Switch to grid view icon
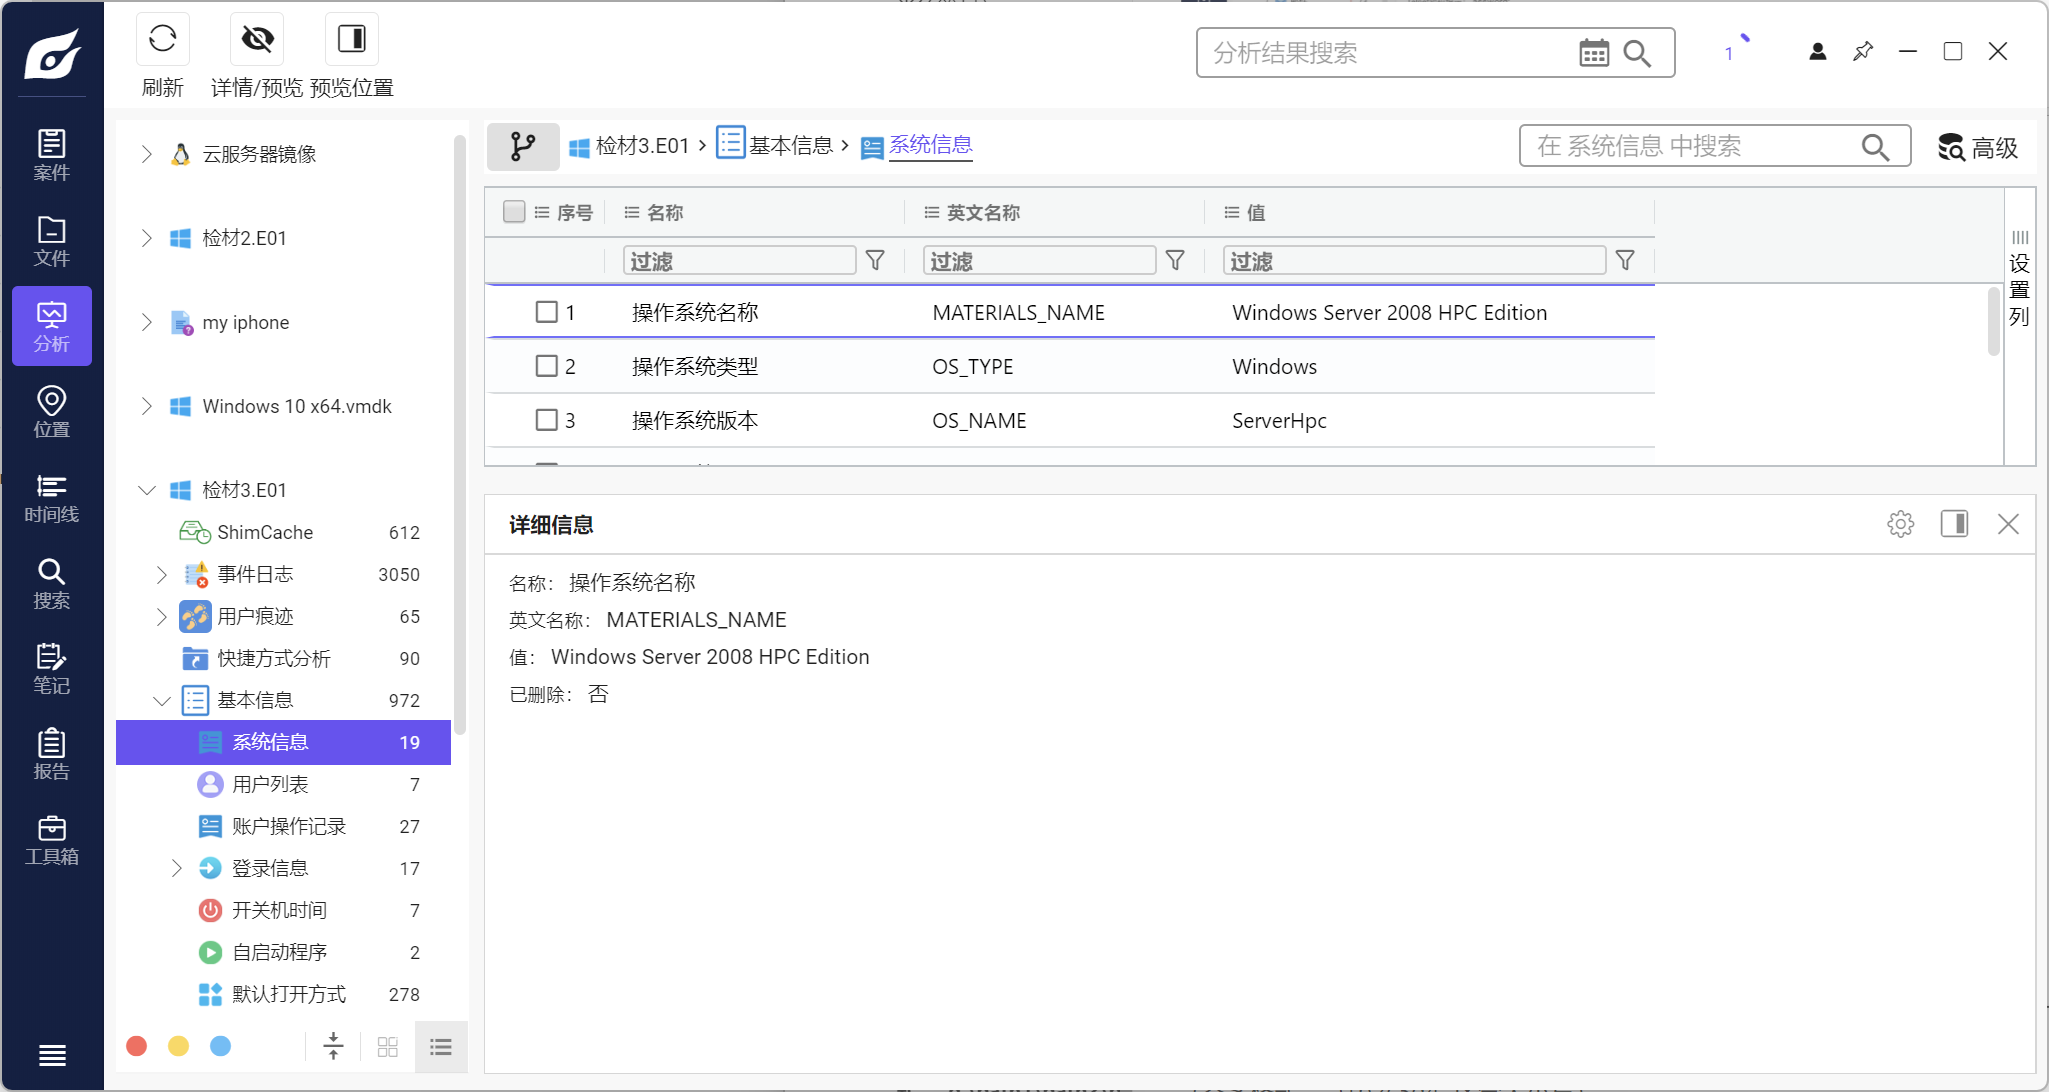2049x1092 pixels. 388,1047
